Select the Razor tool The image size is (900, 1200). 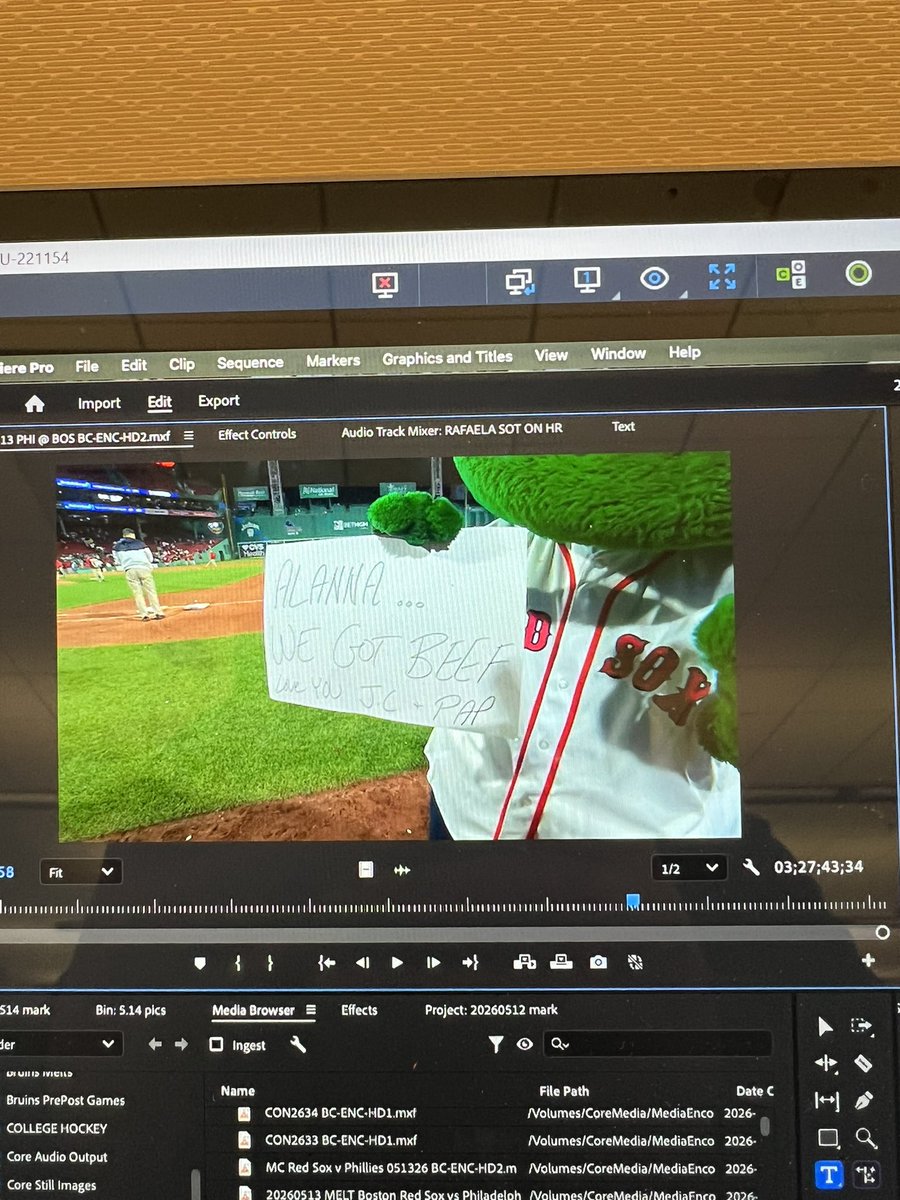tap(863, 1063)
